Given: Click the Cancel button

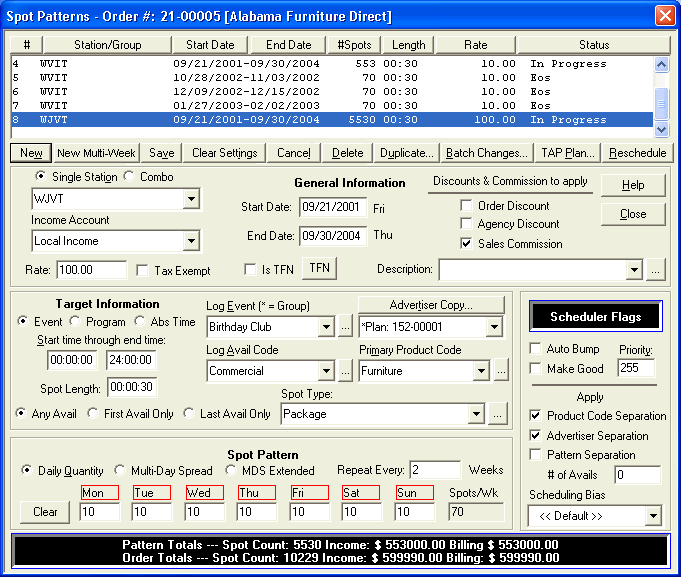Looking at the screenshot, I should [x=294, y=153].
